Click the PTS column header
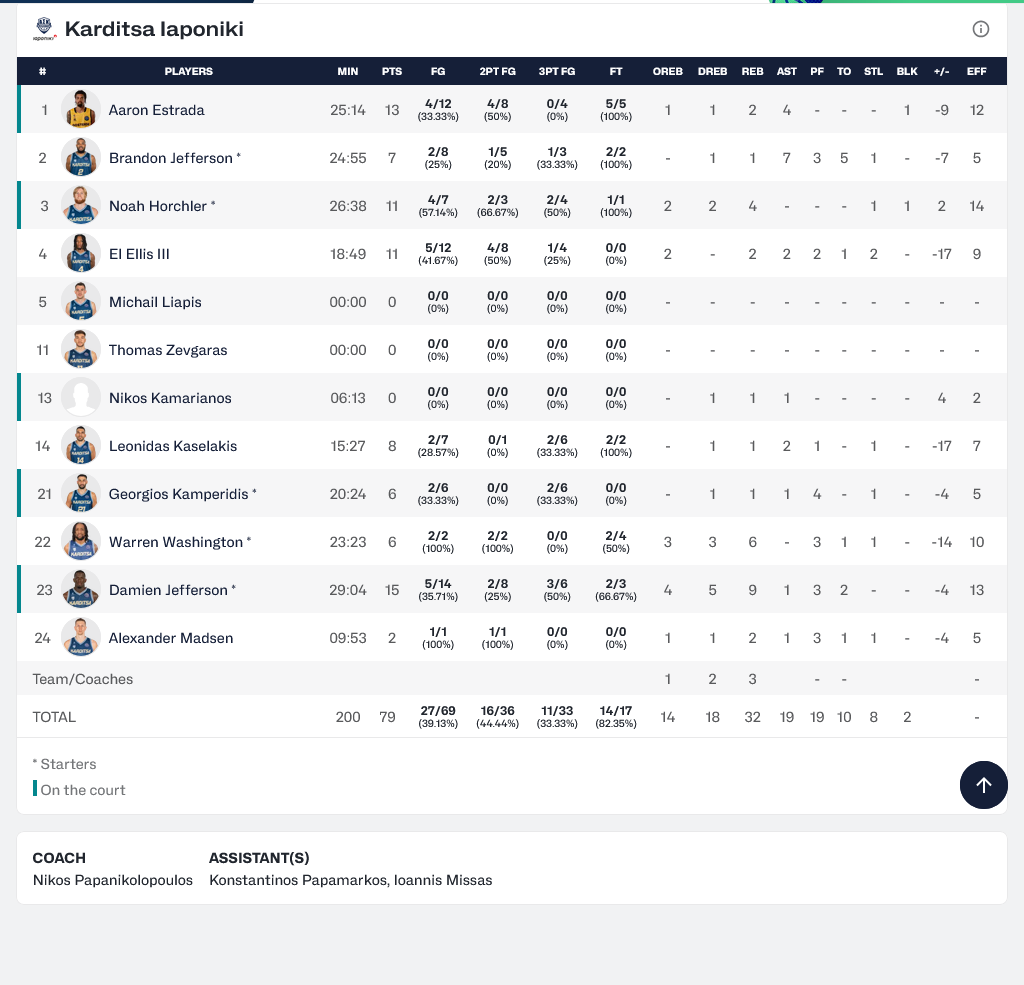This screenshot has width=1024, height=985. 392,72
